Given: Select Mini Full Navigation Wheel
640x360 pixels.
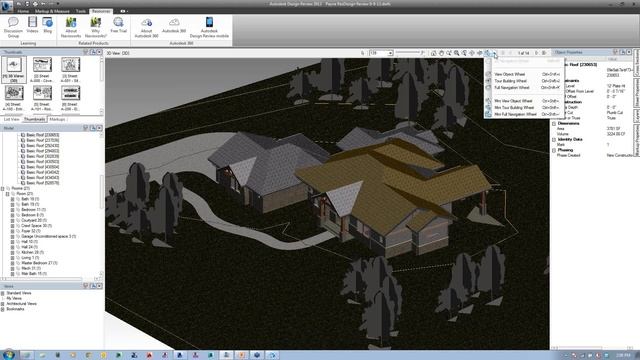Looking at the screenshot, I should click(x=524, y=114).
